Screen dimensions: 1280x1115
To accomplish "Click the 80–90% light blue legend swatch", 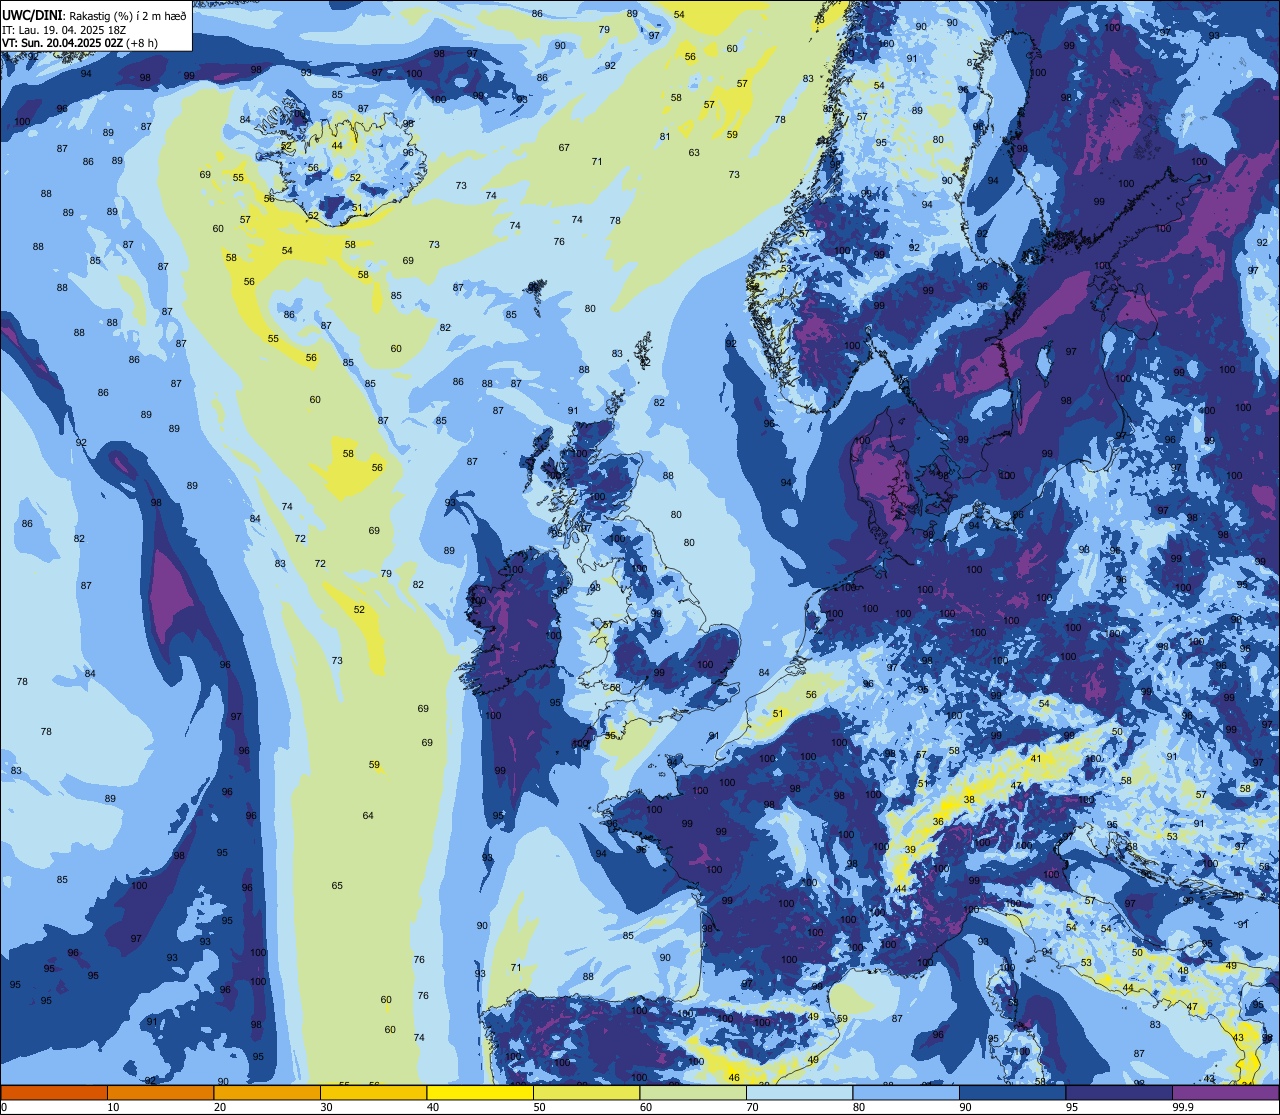I will tap(906, 1092).
